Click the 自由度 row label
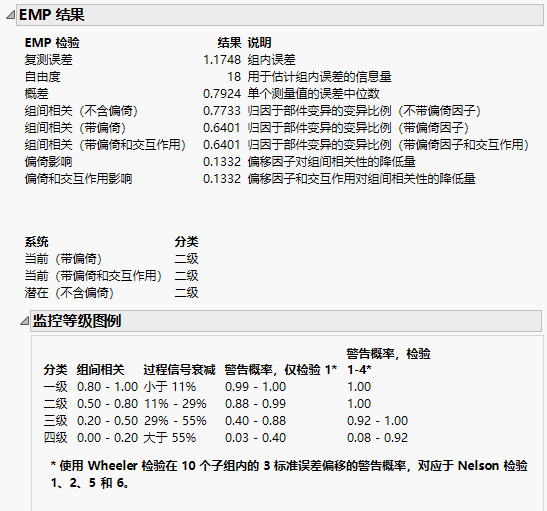 [43, 77]
